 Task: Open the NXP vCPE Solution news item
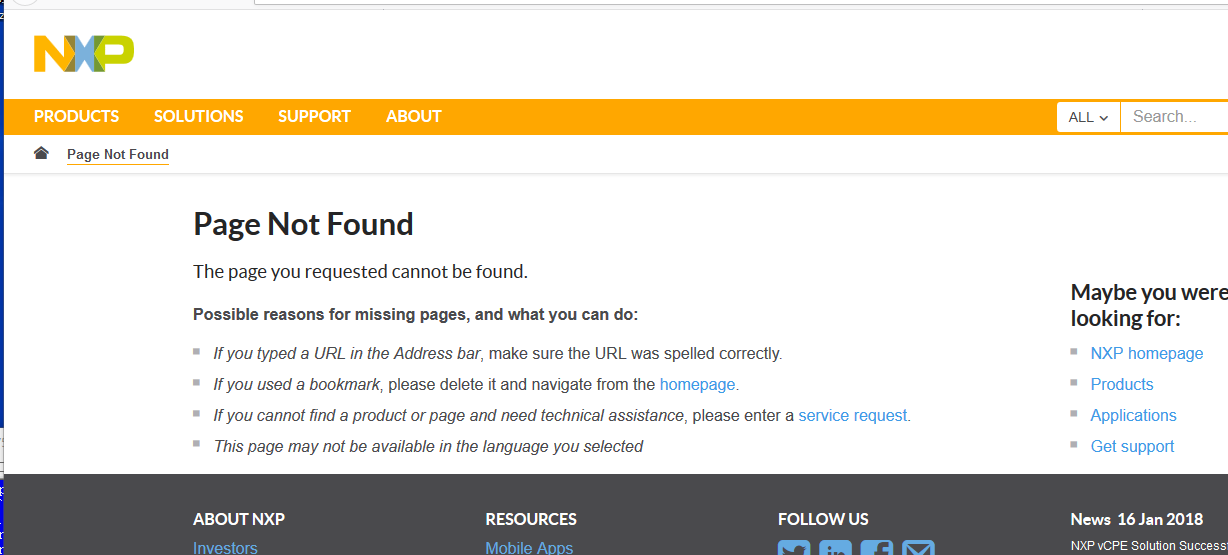(x=1149, y=546)
